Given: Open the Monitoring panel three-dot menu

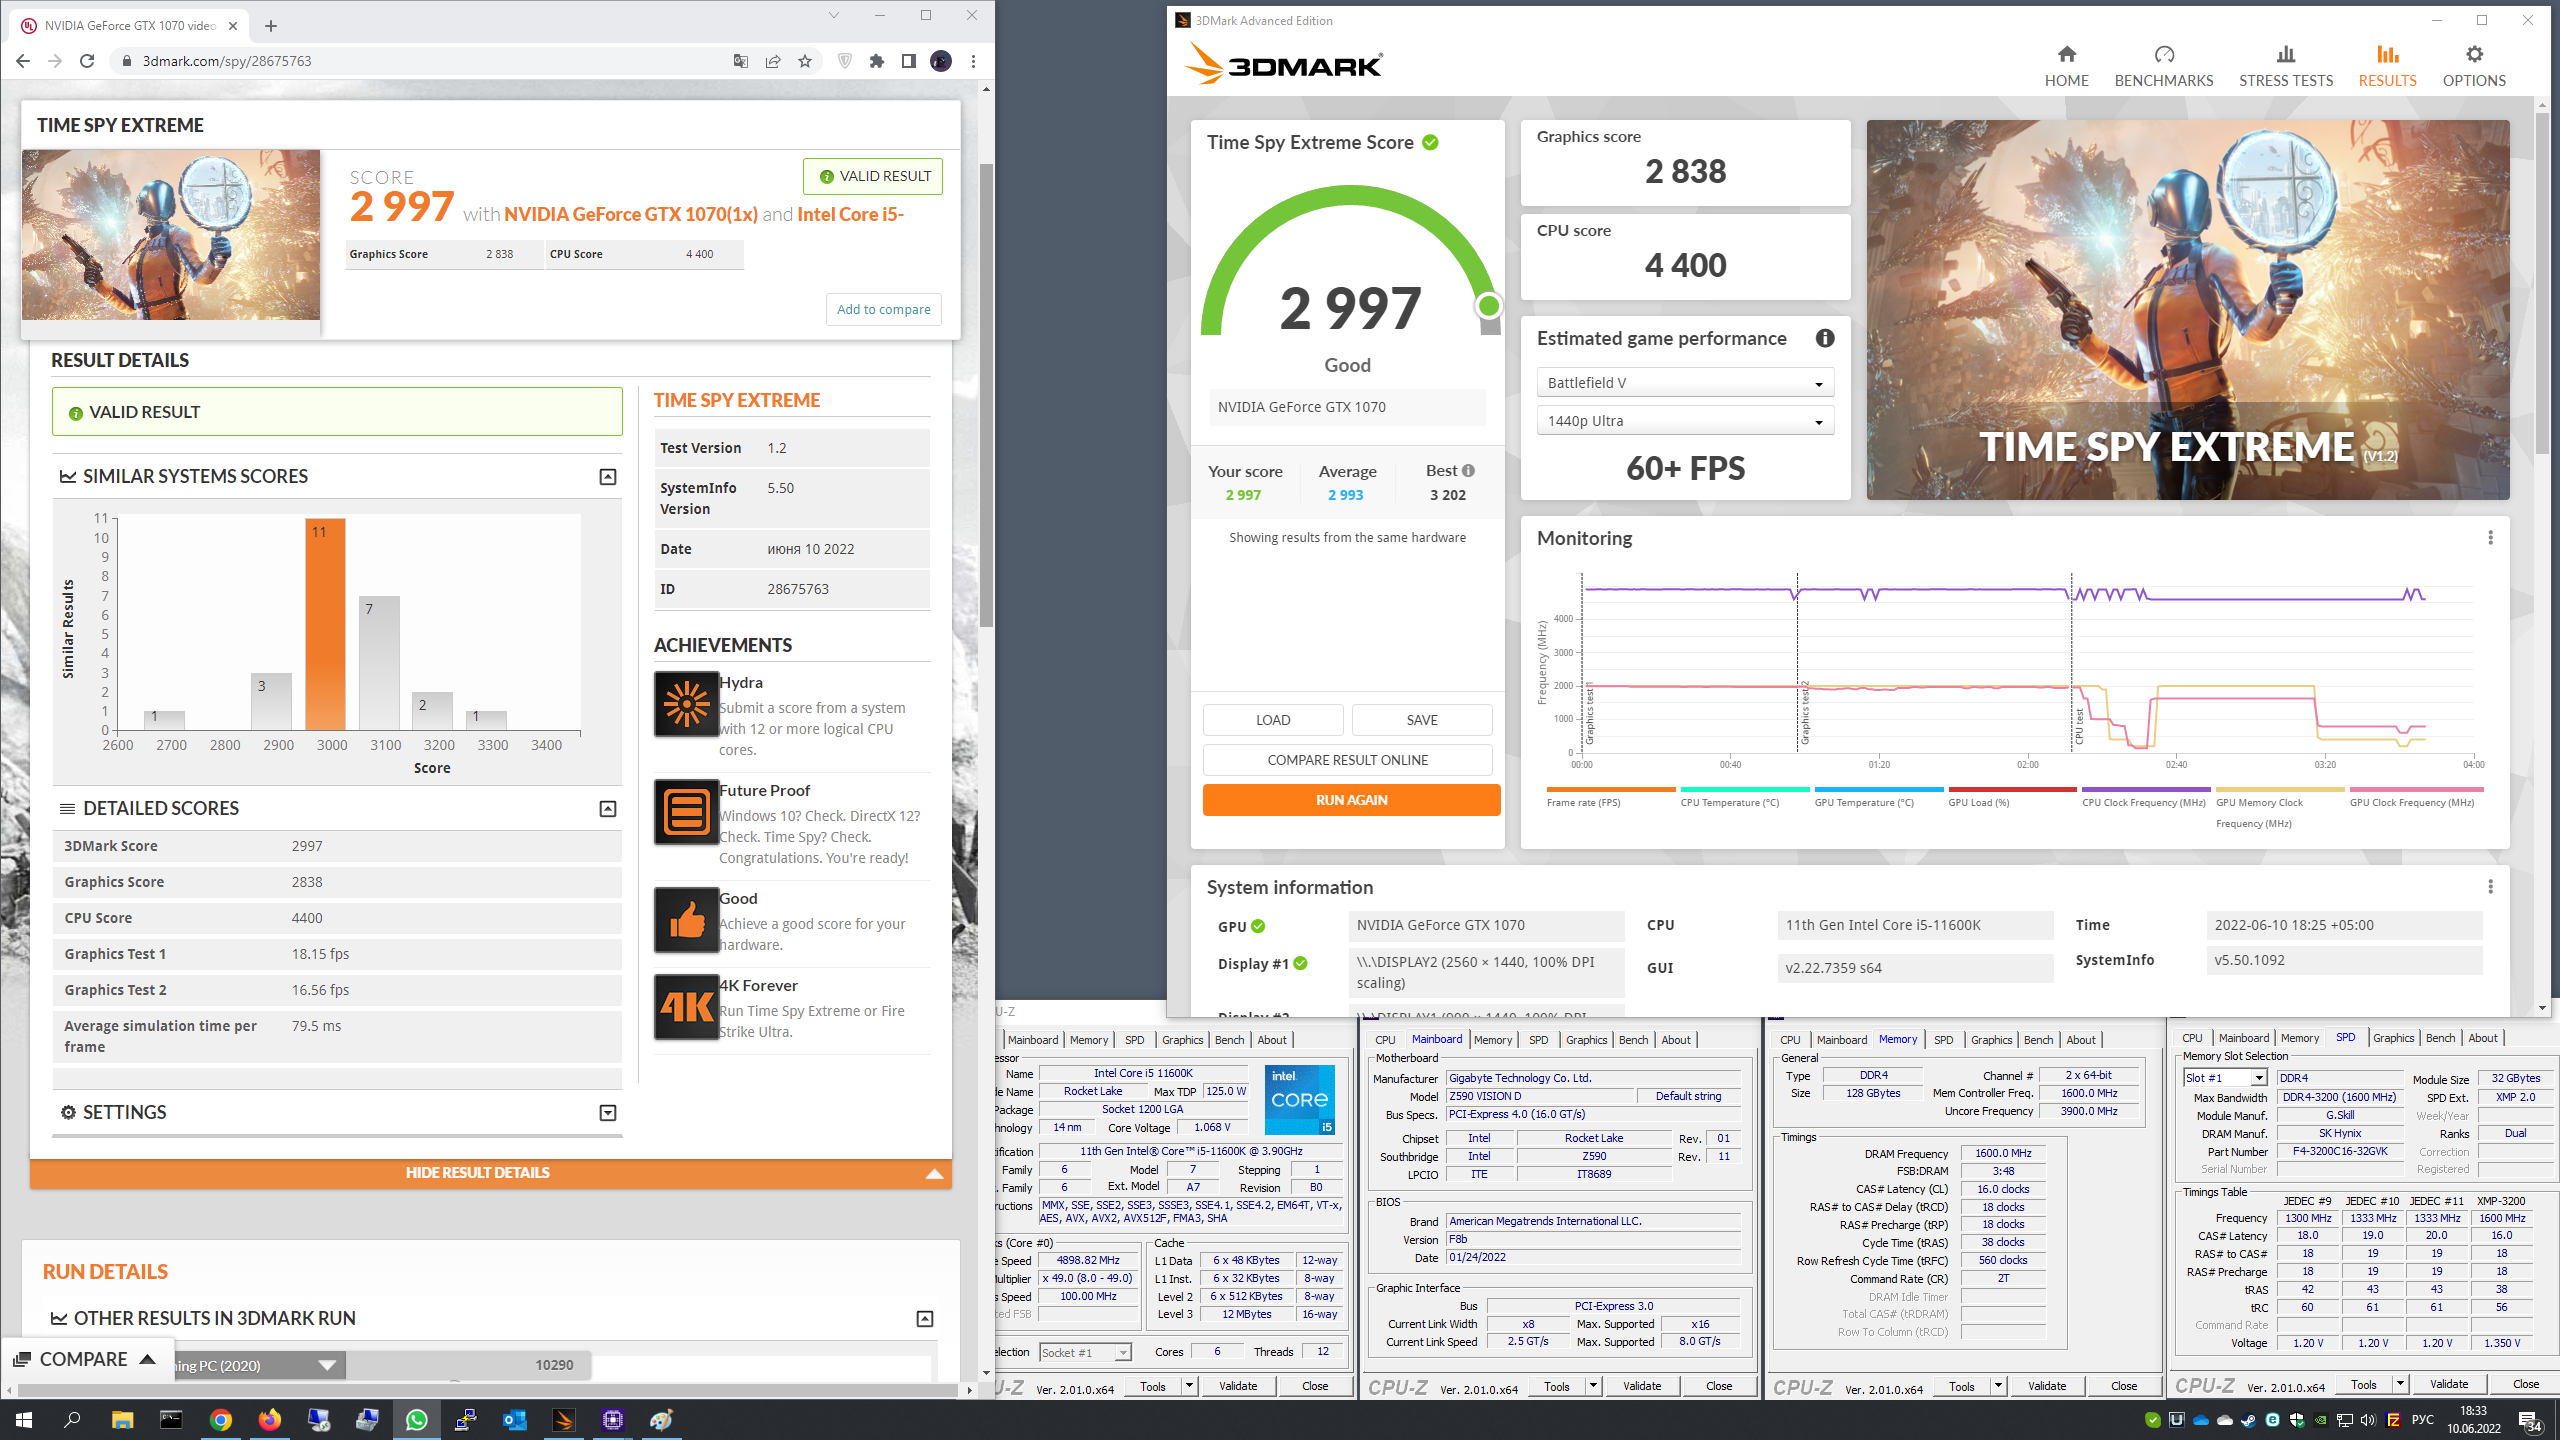Looking at the screenshot, I should coord(2490,538).
